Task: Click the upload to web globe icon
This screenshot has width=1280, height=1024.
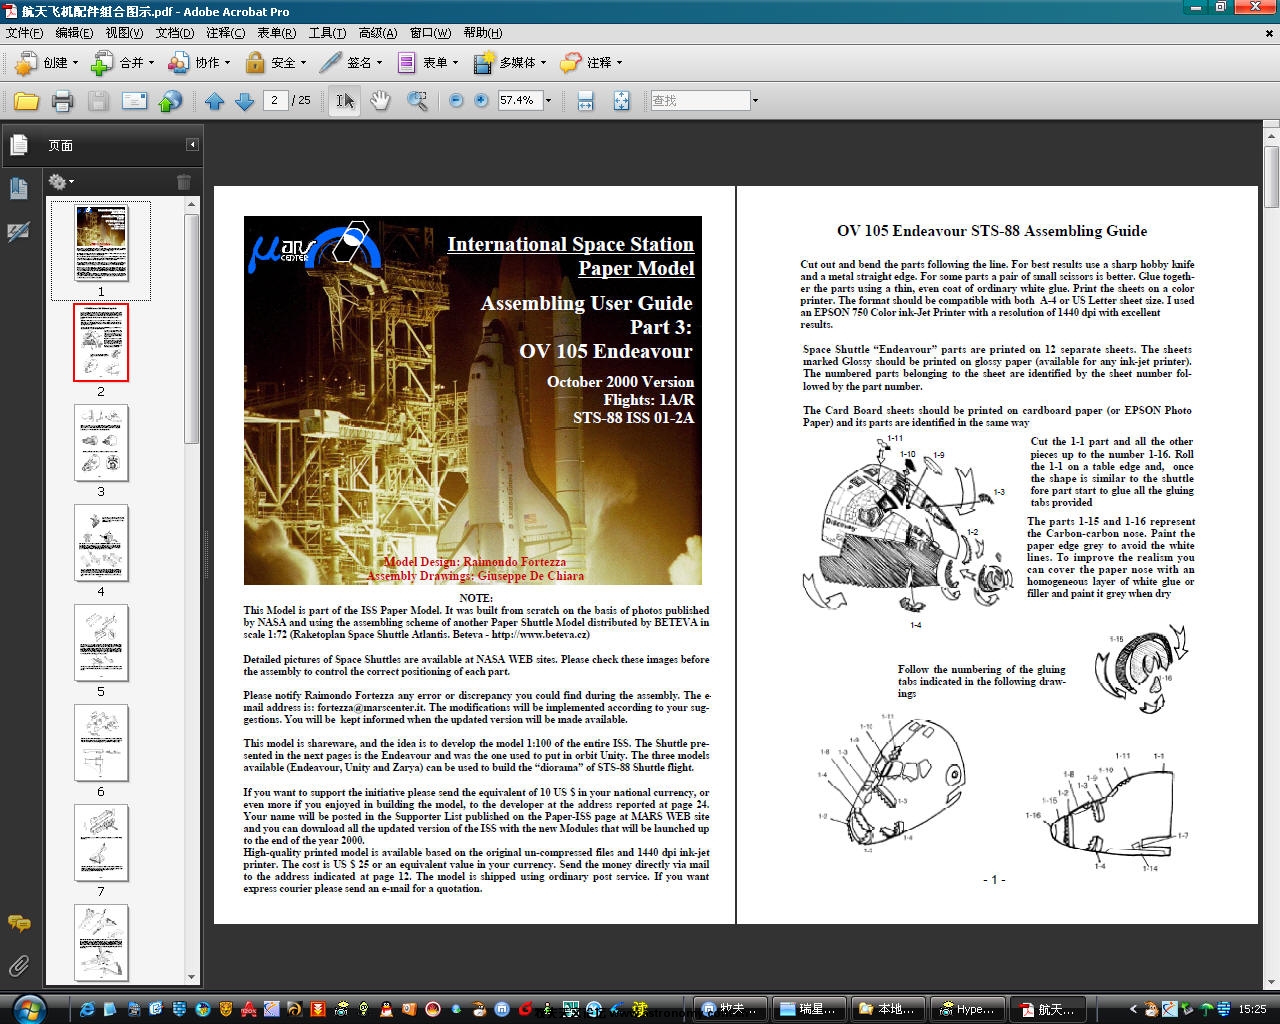Action: click(x=171, y=101)
